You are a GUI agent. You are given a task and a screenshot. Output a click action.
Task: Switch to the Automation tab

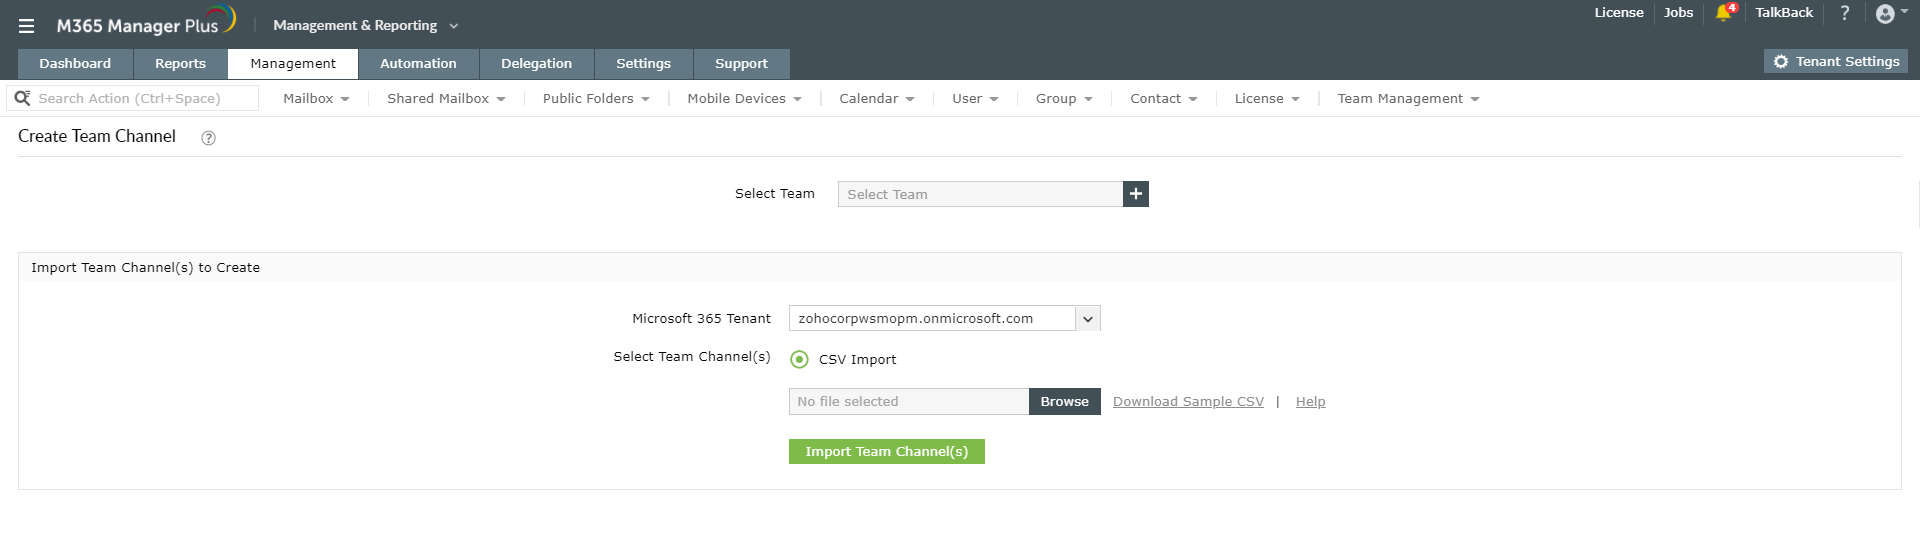(x=418, y=64)
